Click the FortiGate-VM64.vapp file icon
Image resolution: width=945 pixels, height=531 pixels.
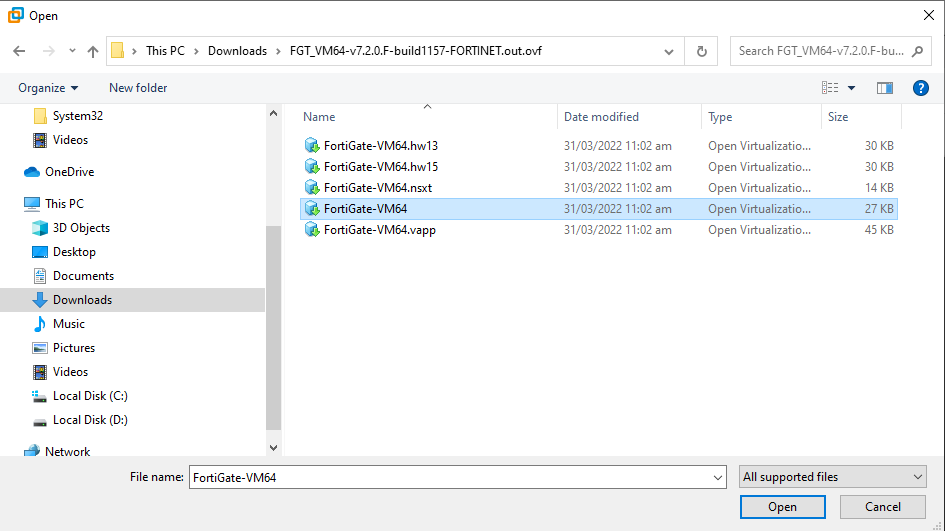click(x=312, y=230)
